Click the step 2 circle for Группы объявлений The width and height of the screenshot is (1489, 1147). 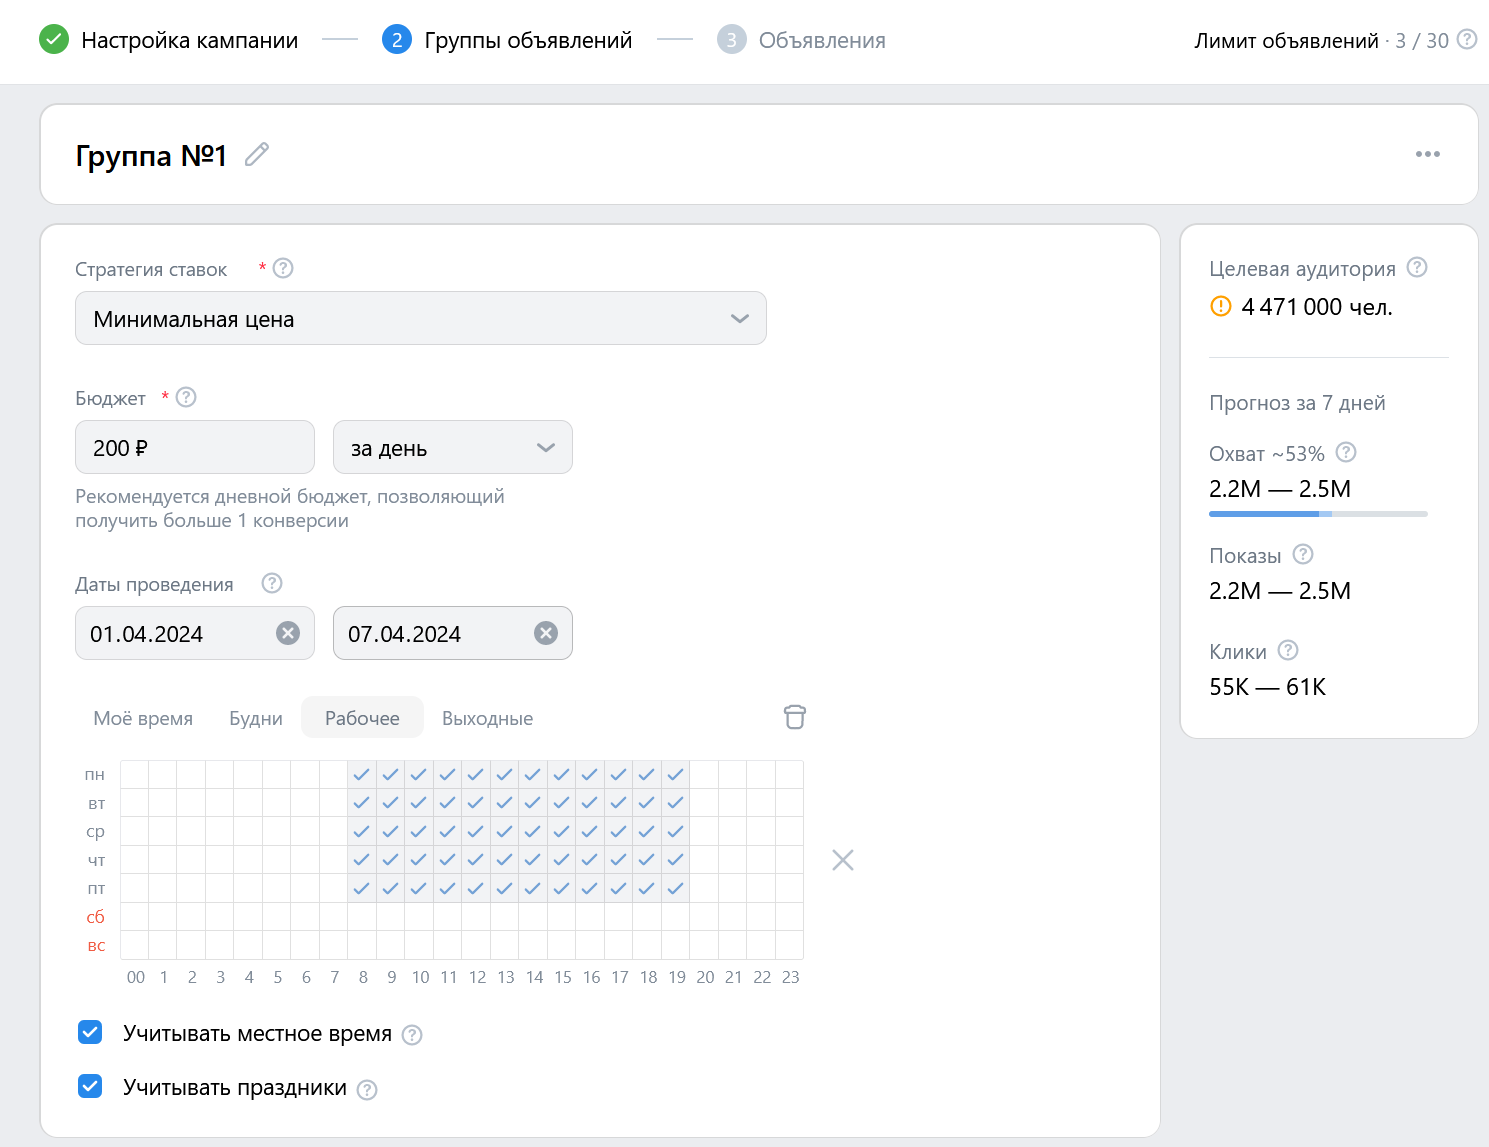tap(397, 40)
